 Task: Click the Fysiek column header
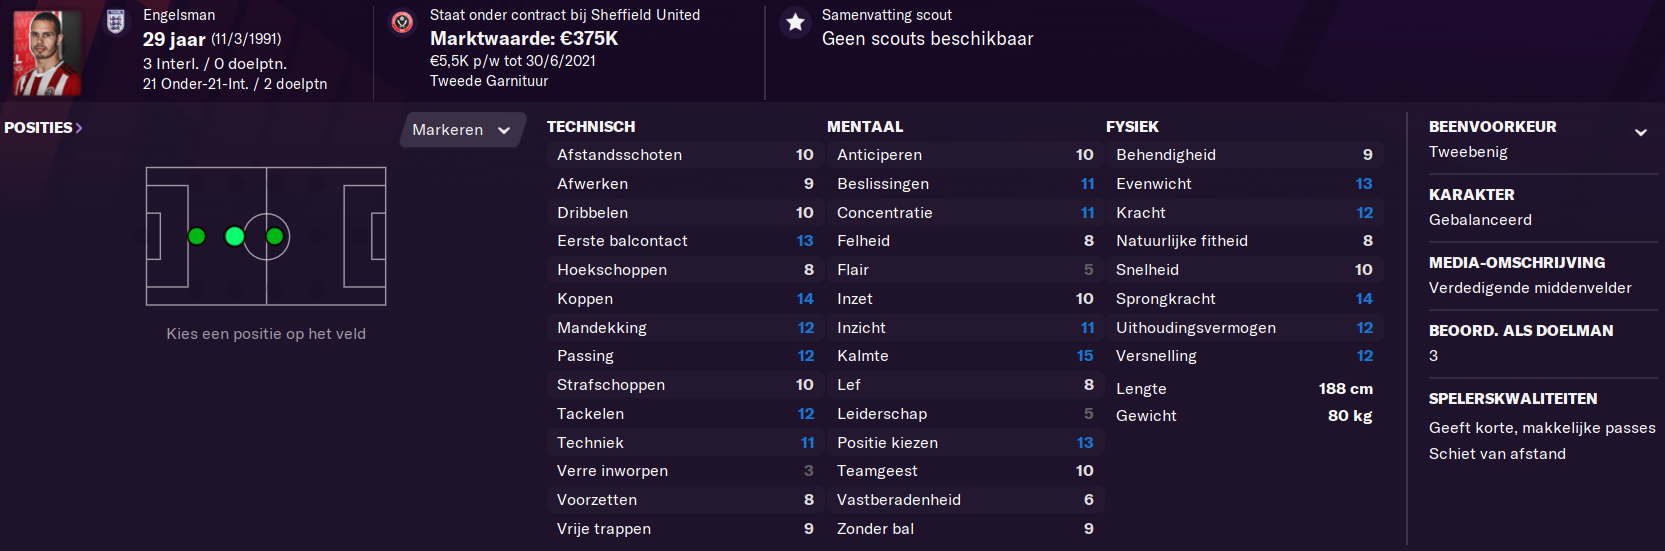tap(1132, 127)
